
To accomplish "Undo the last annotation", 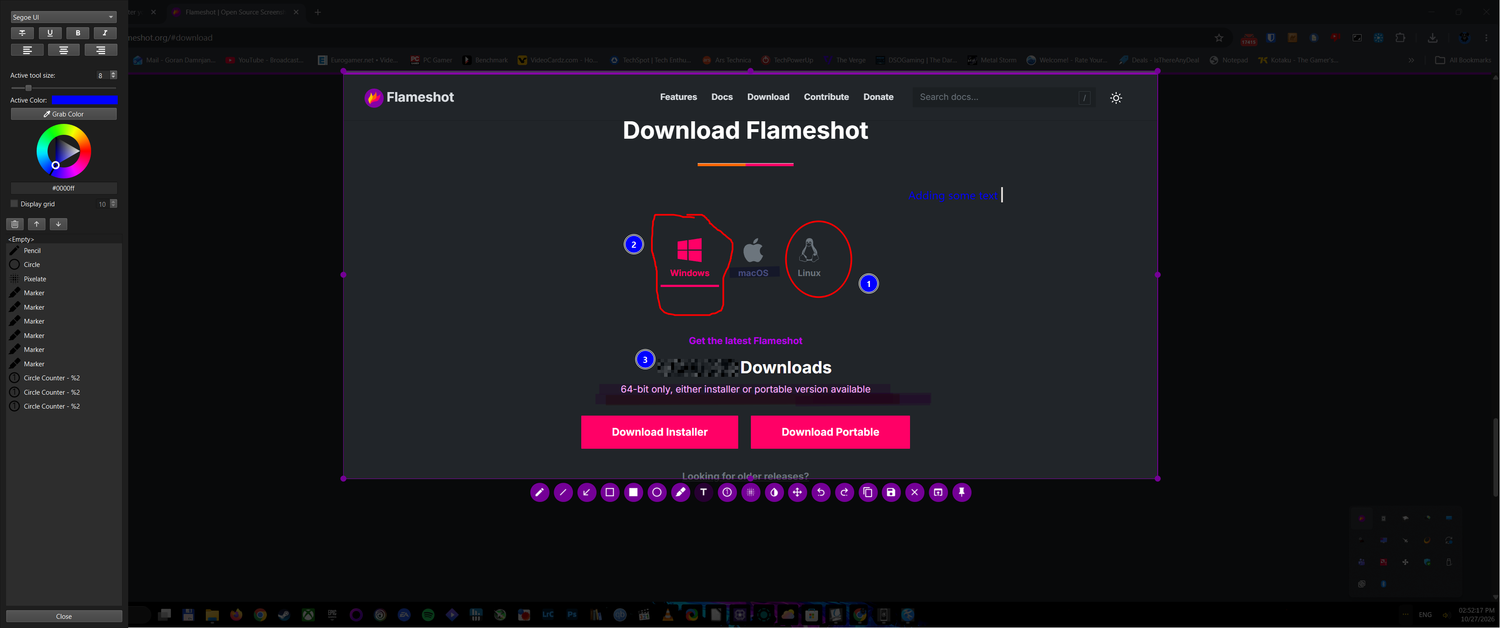I will click(821, 492).
